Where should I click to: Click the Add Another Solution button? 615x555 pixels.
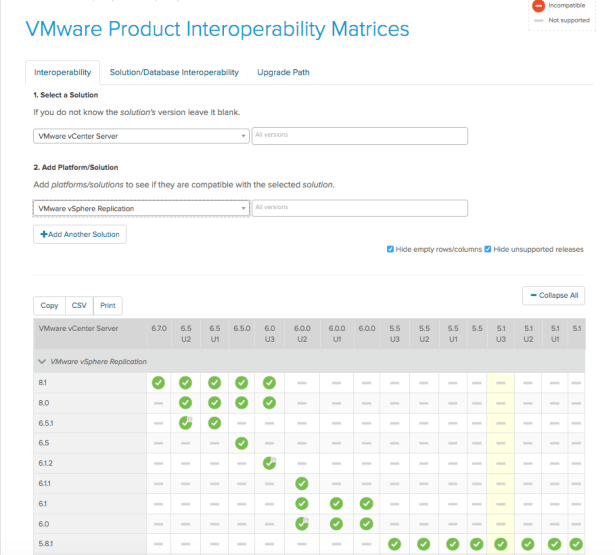(x=80, y=234)
